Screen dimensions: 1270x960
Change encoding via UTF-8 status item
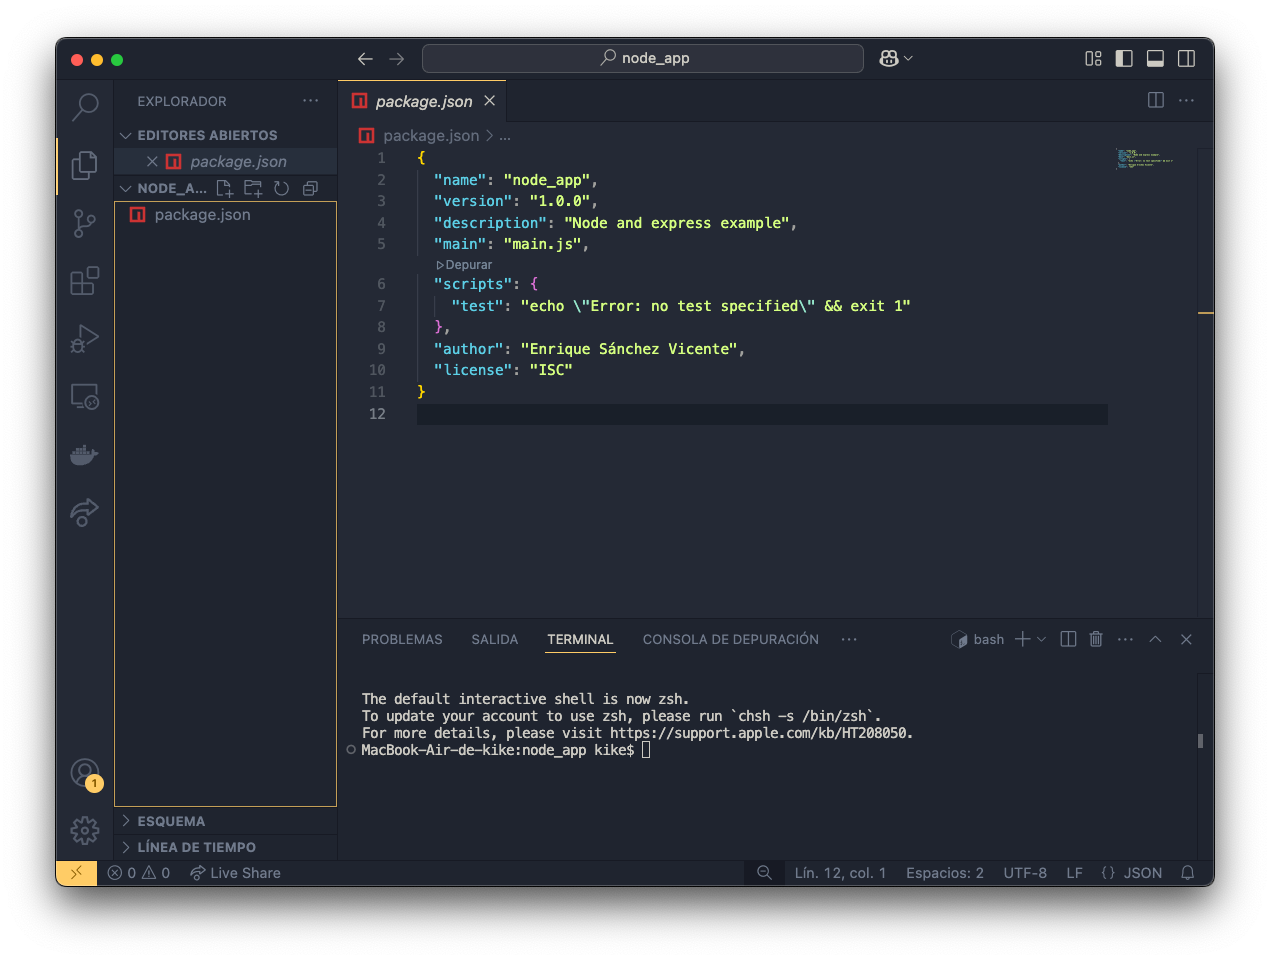tap(1025, 873)
